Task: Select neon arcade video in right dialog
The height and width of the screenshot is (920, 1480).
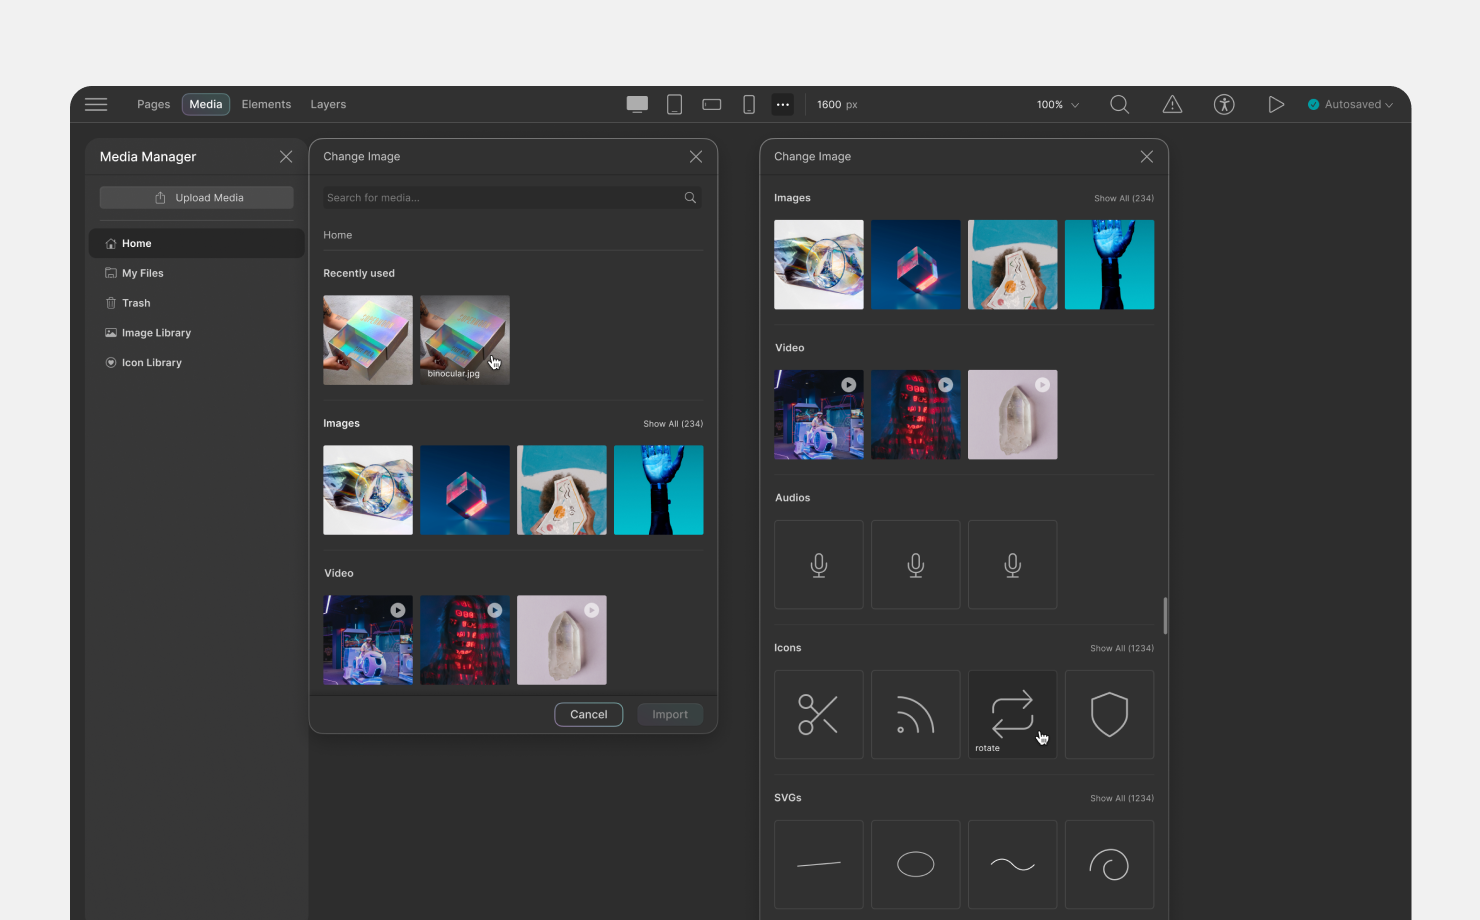Action: (819, 415)
